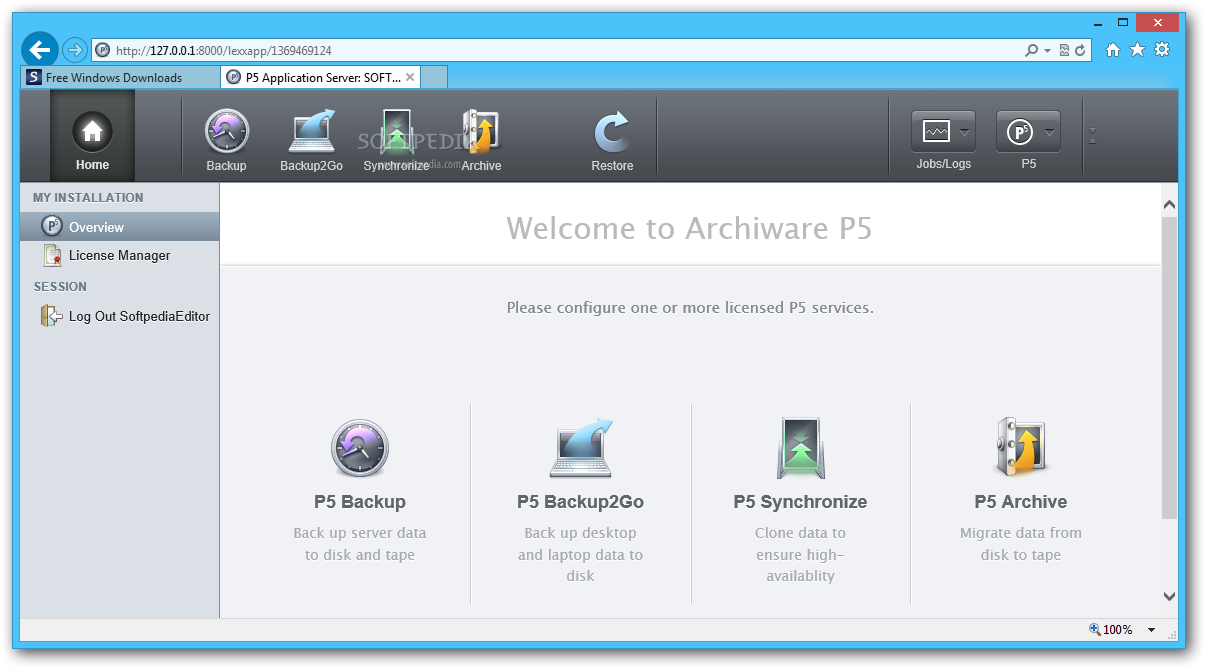Click the SESSION sidebar header
The image size is (1206, 669).
60,286
